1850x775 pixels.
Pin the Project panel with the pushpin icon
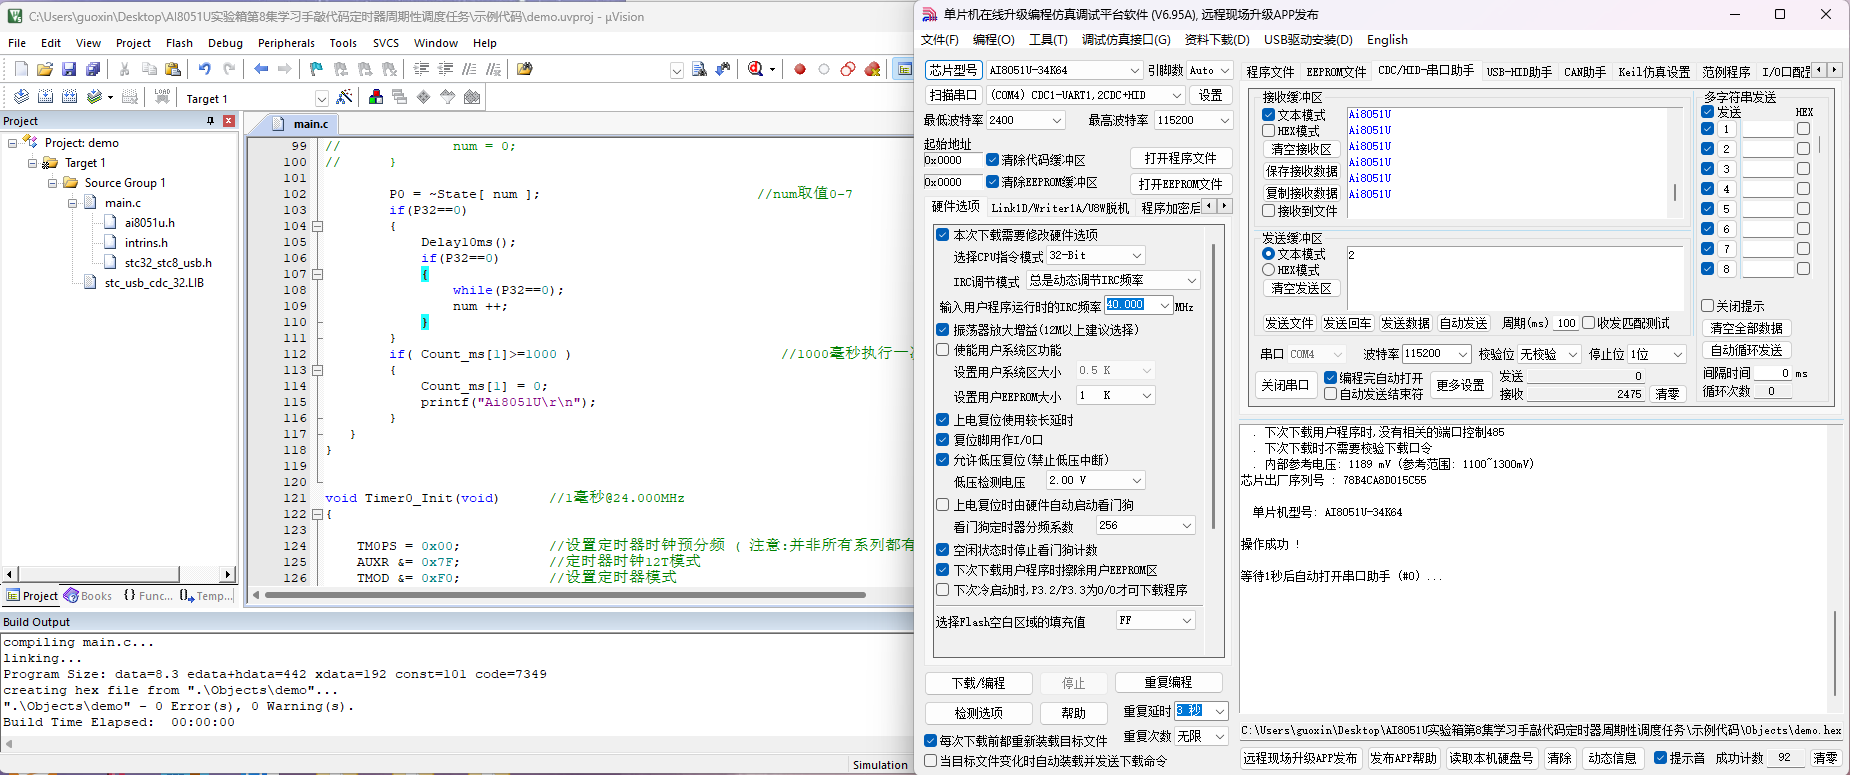[210, 121]
